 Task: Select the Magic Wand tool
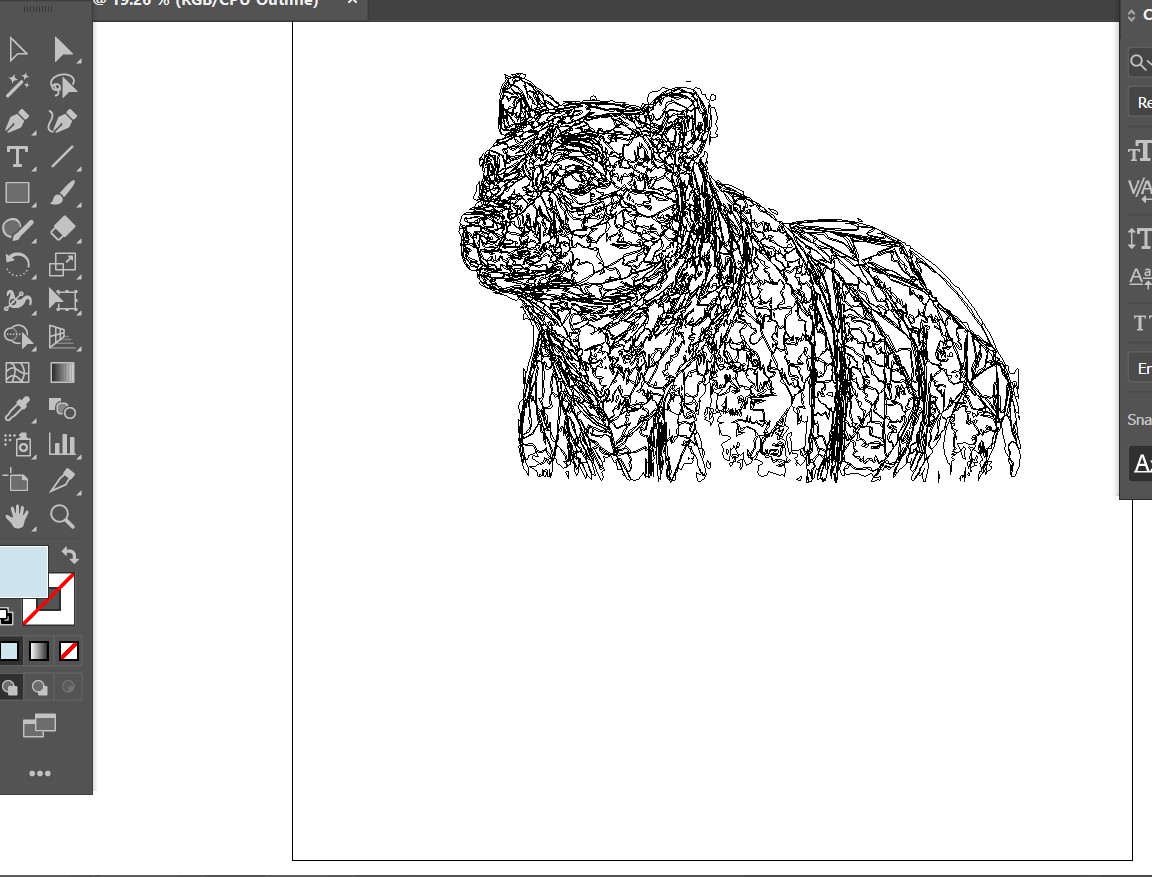point(18,85)
